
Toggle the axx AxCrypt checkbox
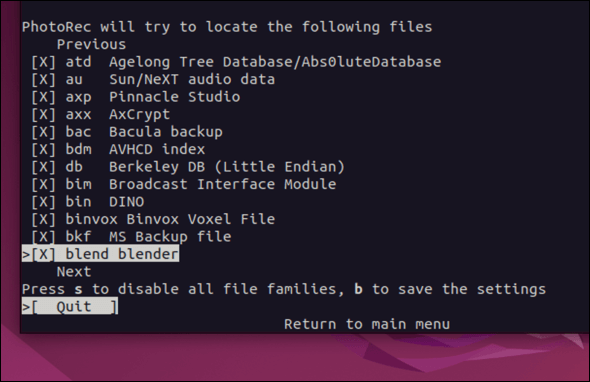(x=43, y=114)
